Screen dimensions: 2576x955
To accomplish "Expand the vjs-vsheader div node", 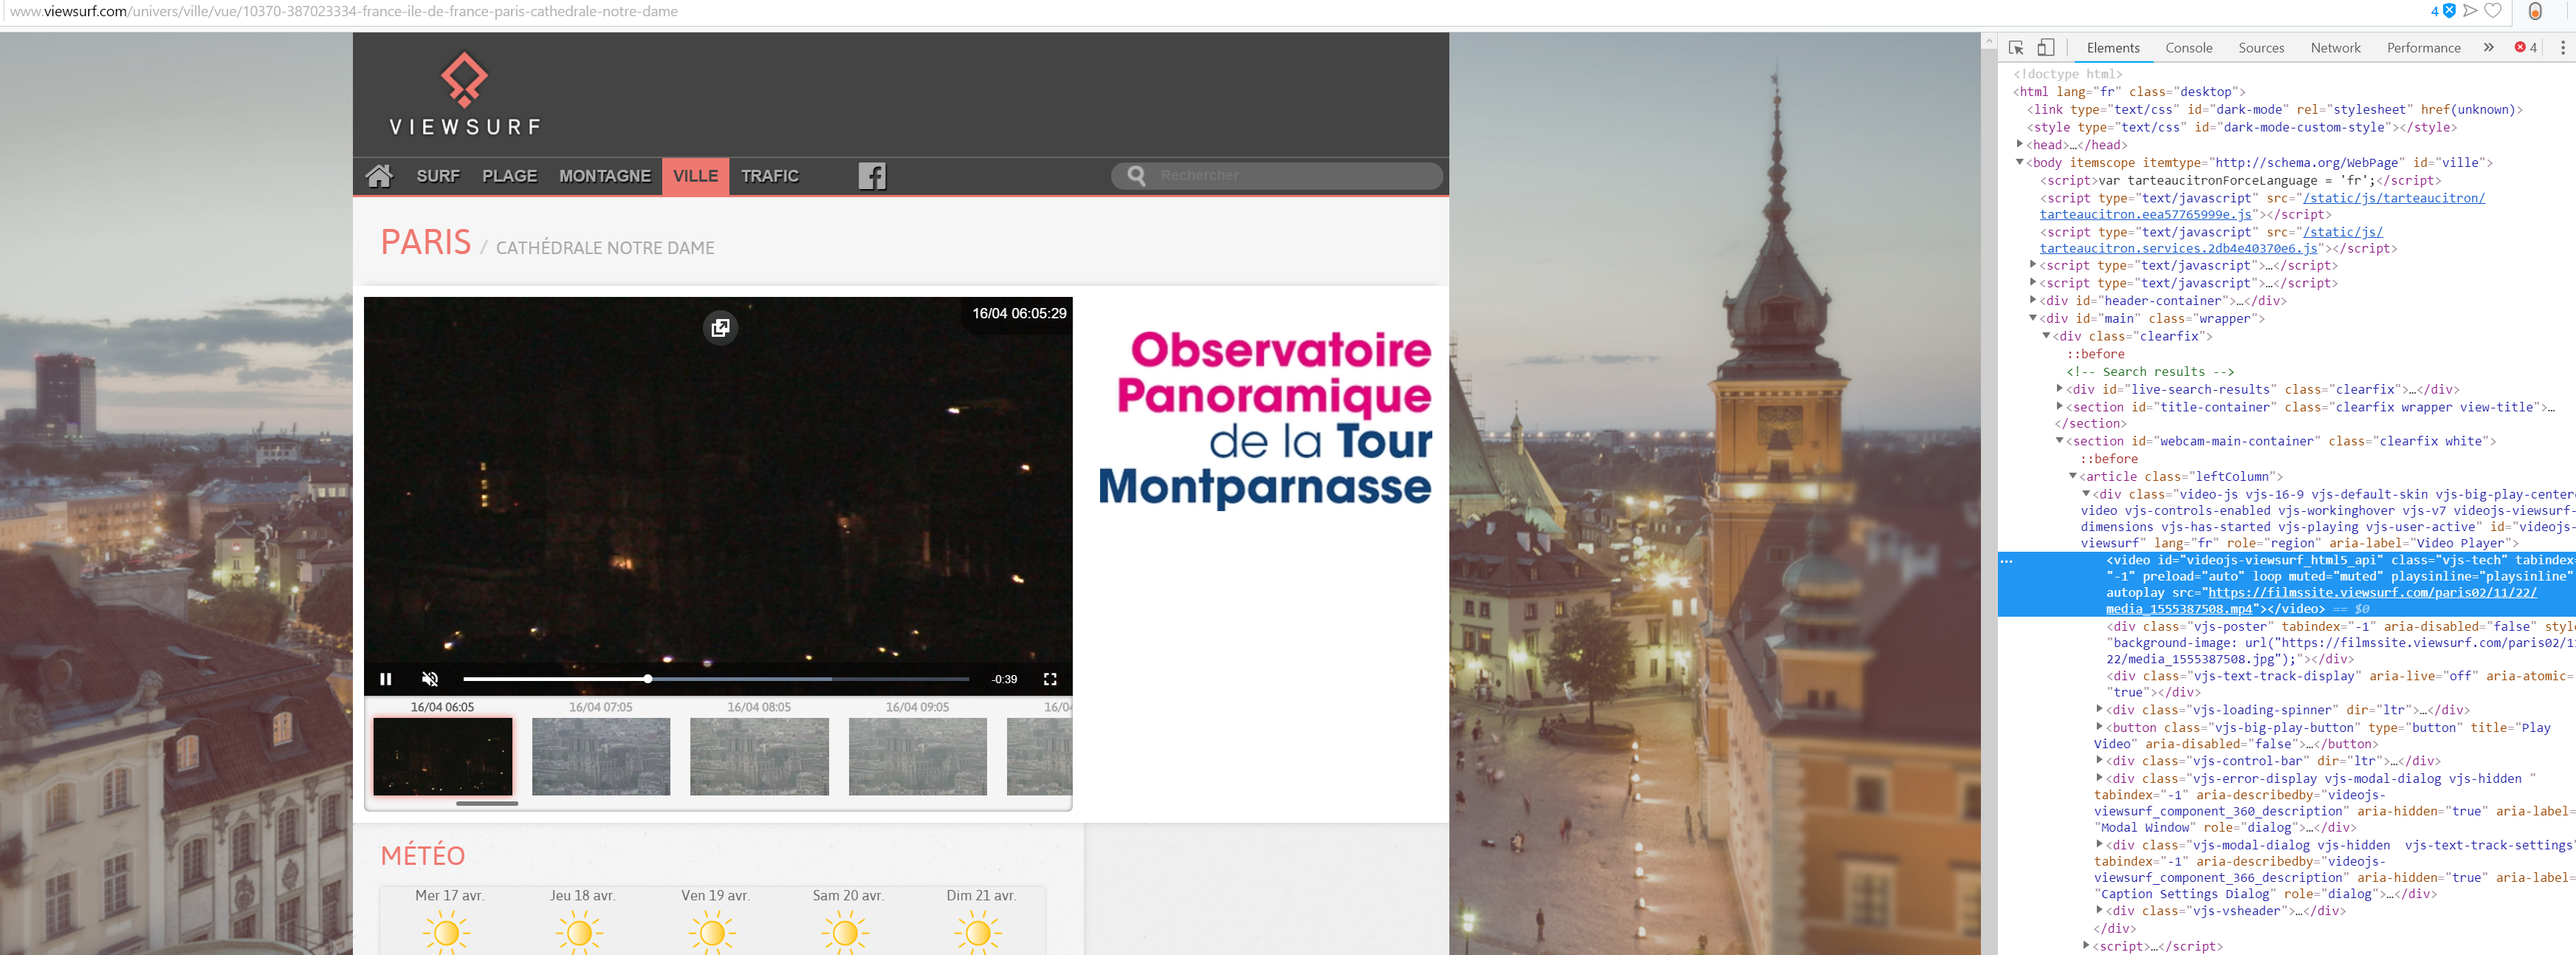I will coord(2099,910).
